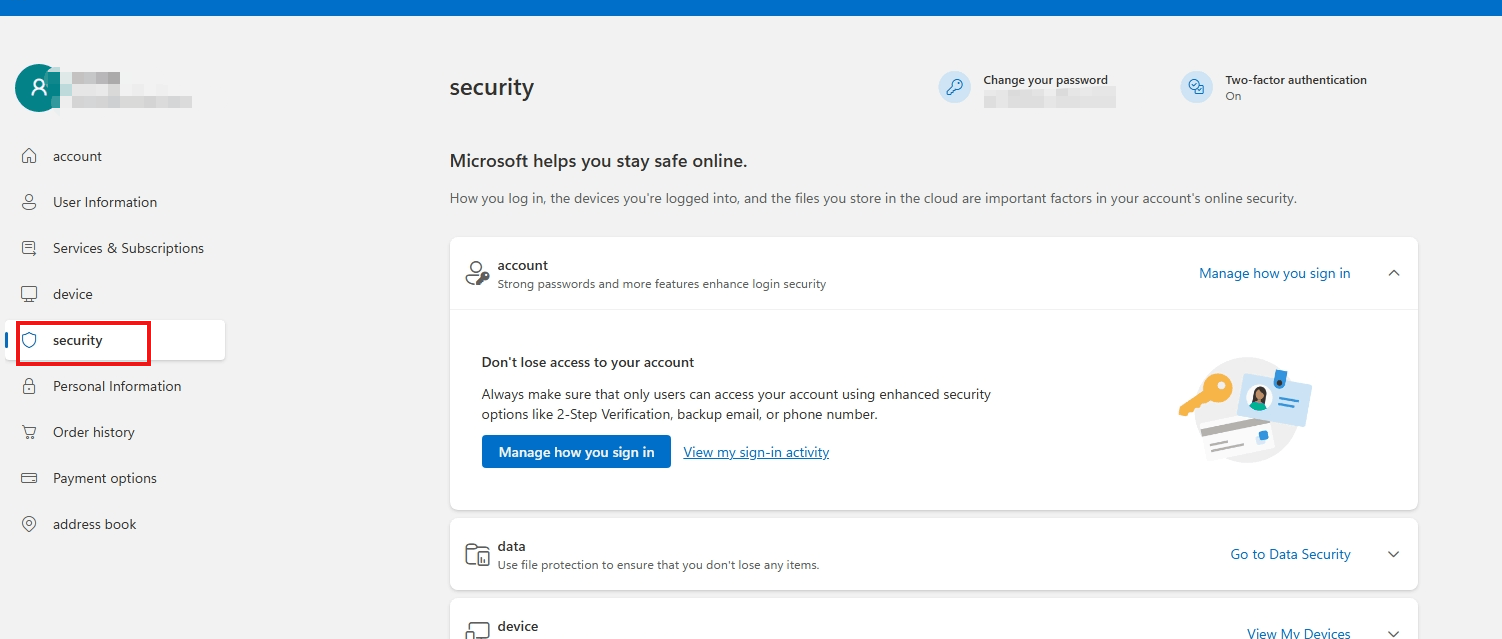Click the View My Devices link
1502x639 pixels.
[x=1298, y=632]
